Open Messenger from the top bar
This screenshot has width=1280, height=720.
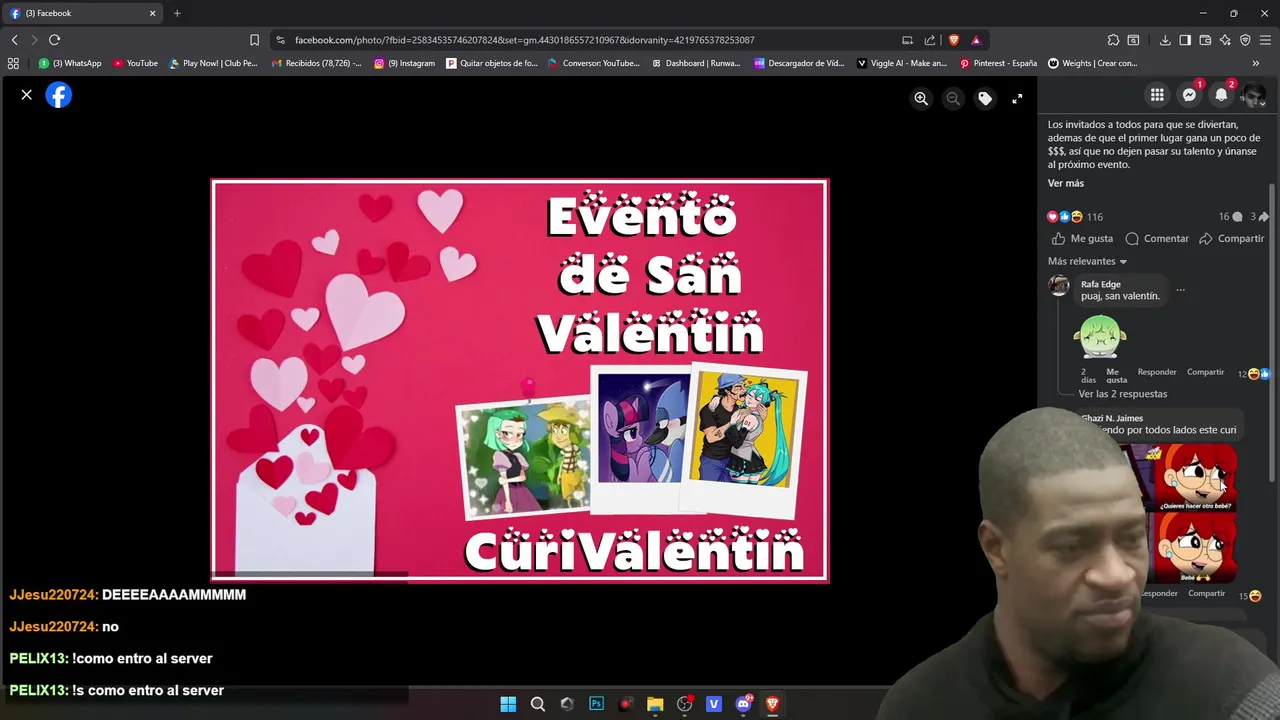[1189, 95]
